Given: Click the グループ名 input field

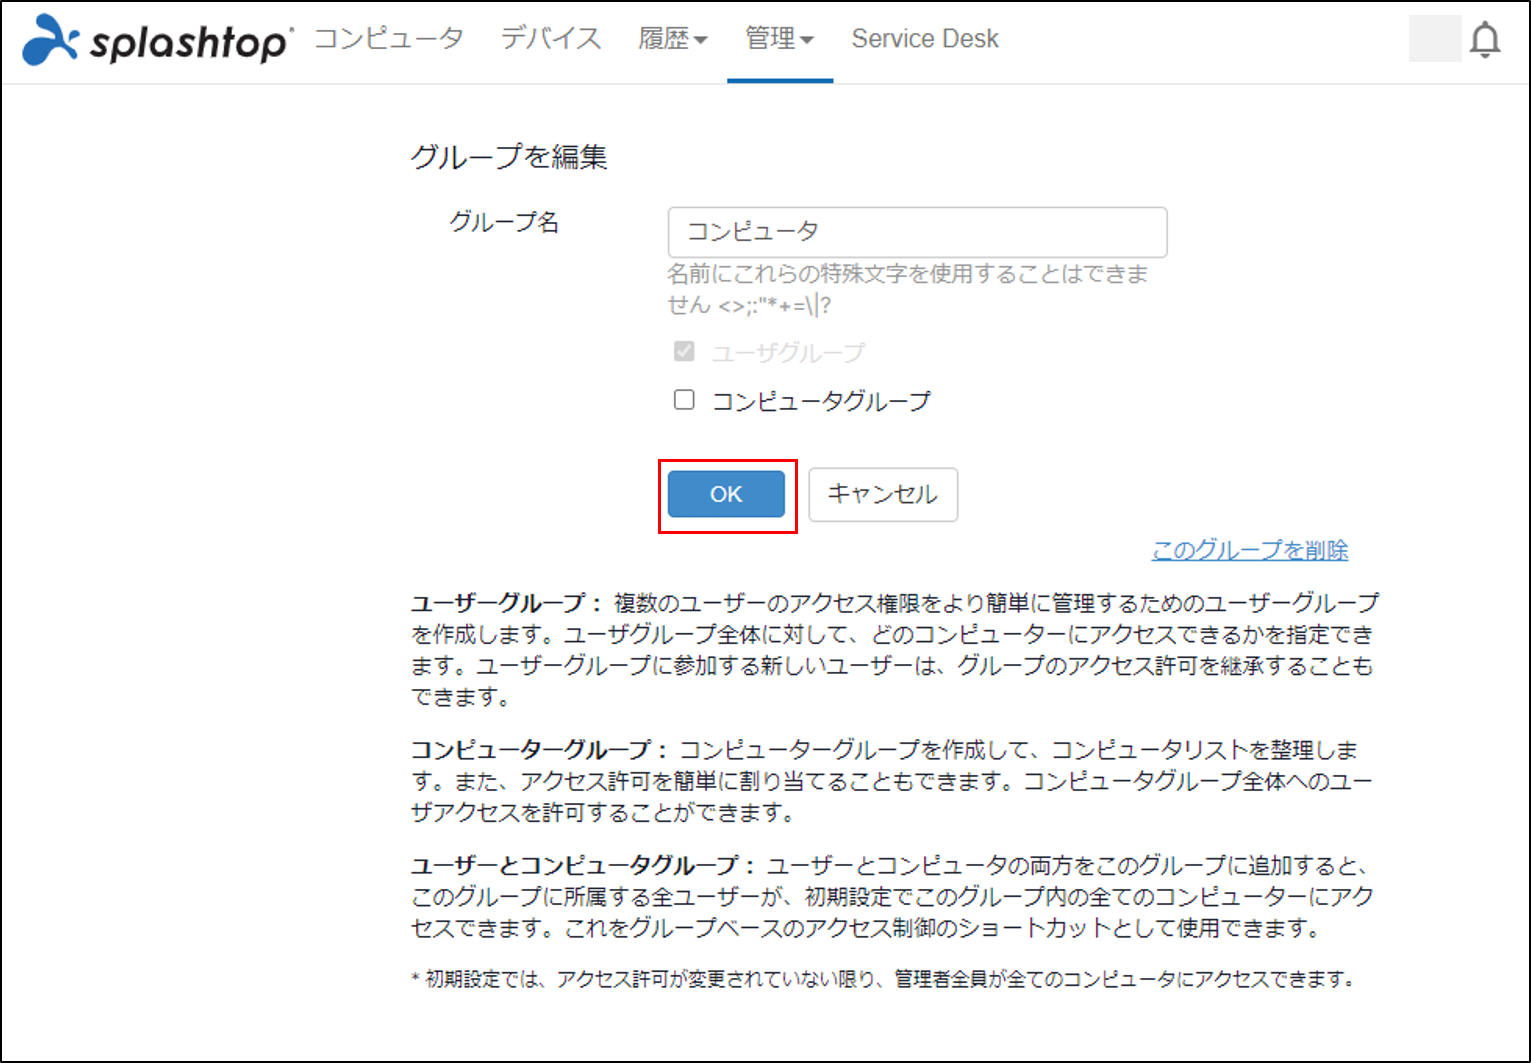Looking at the screenshot, I should (x=917, y=232).
